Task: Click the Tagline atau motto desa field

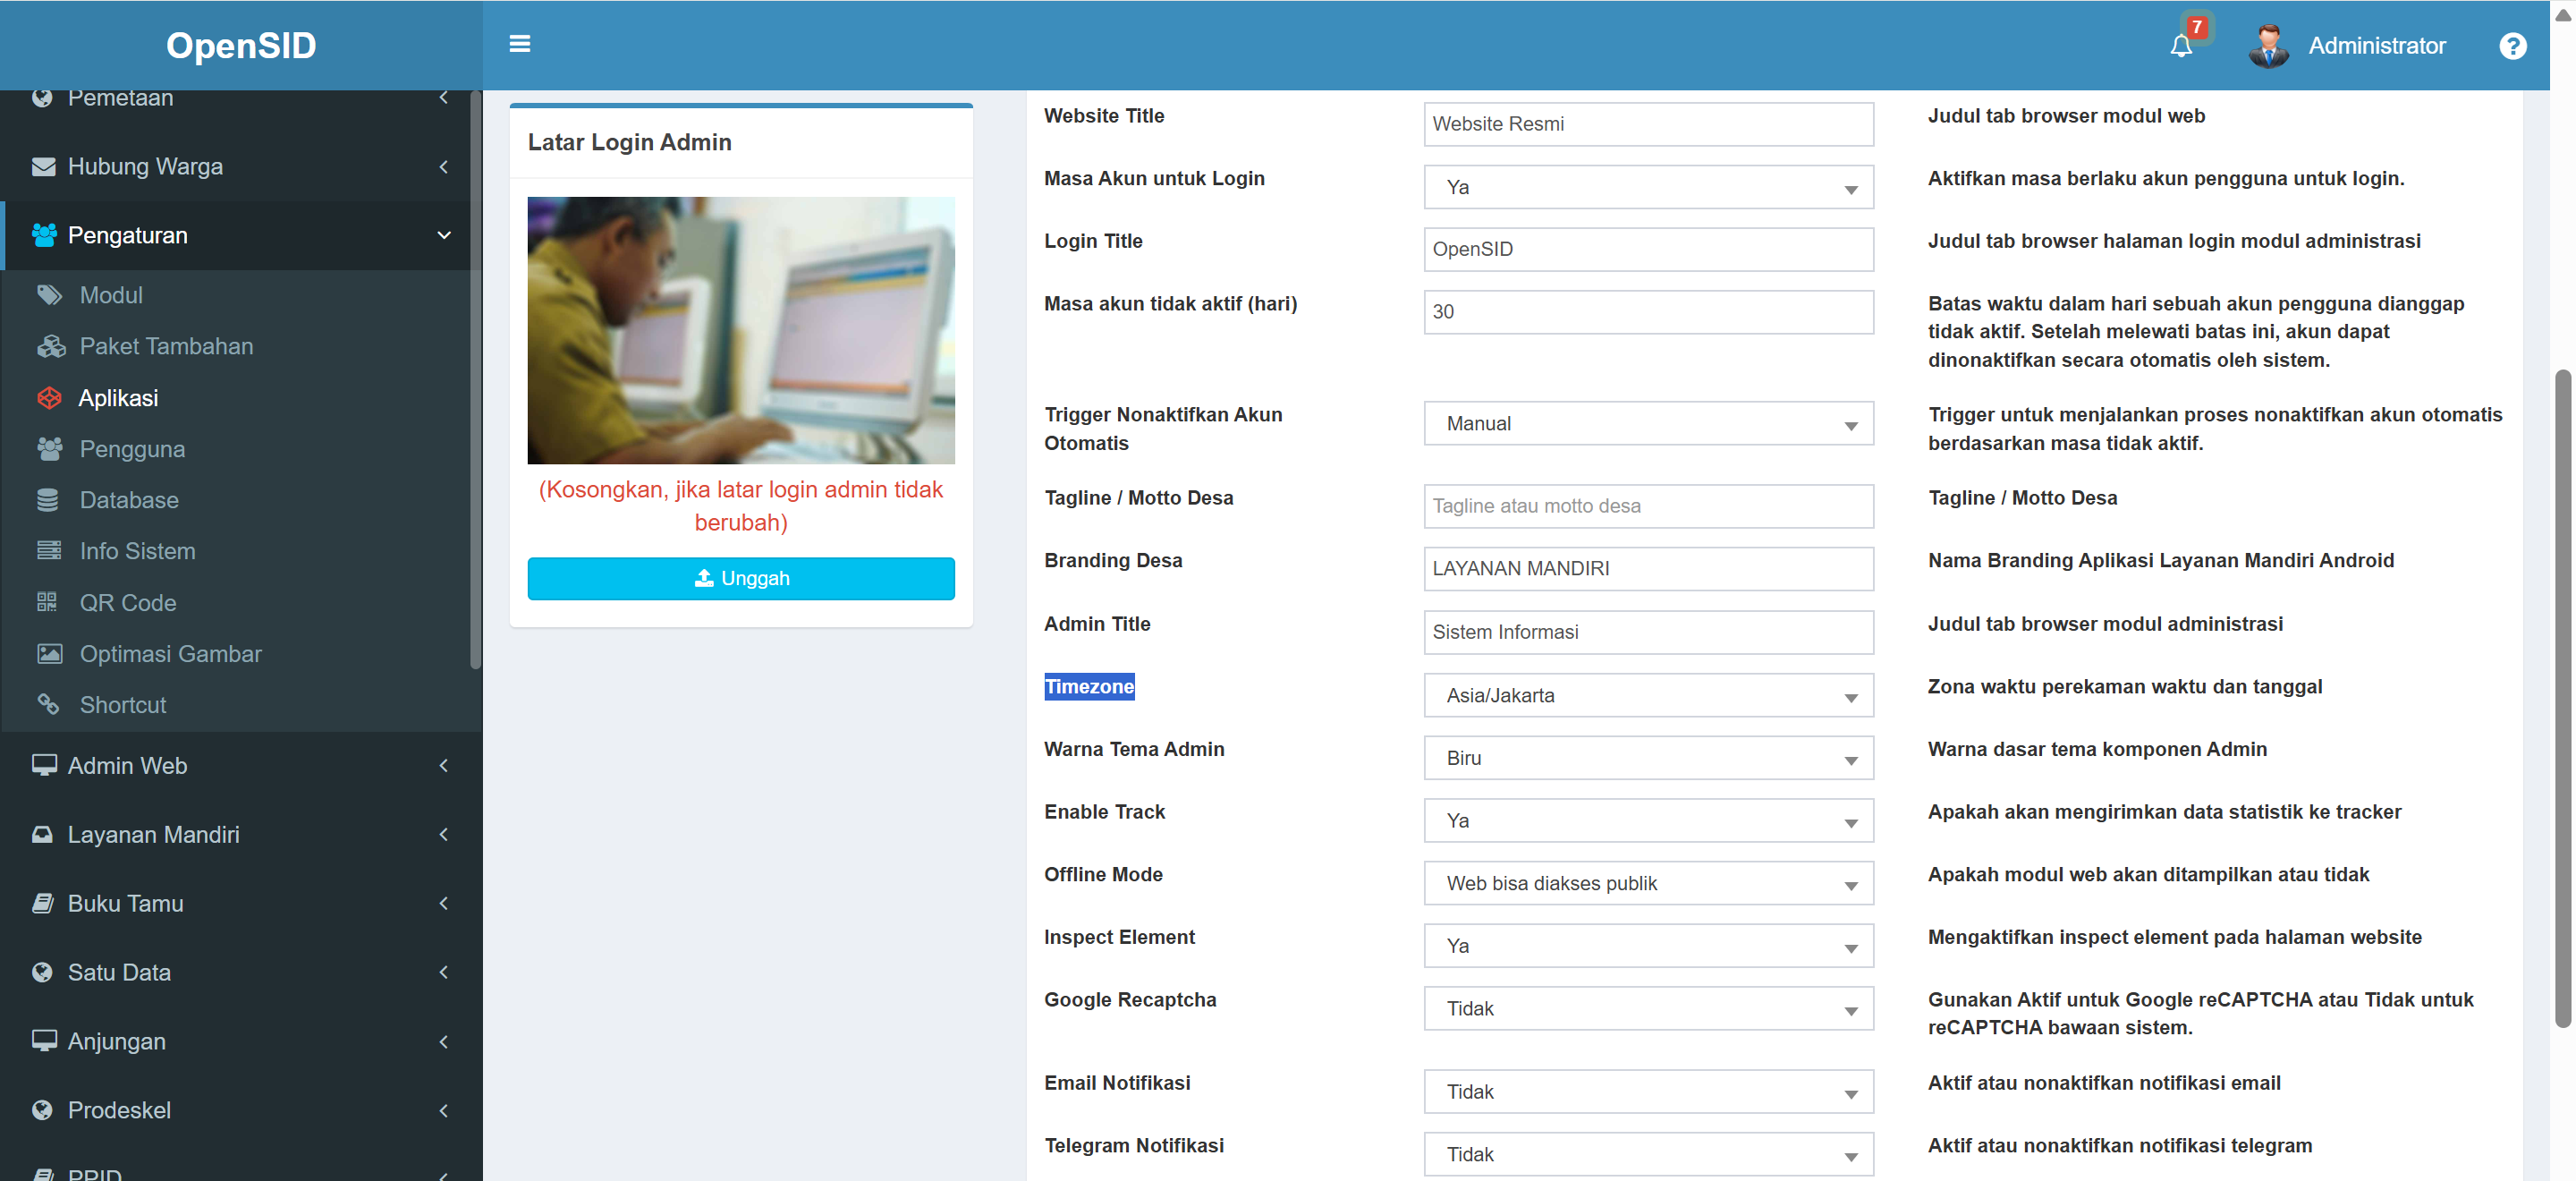Action: 1648,506
